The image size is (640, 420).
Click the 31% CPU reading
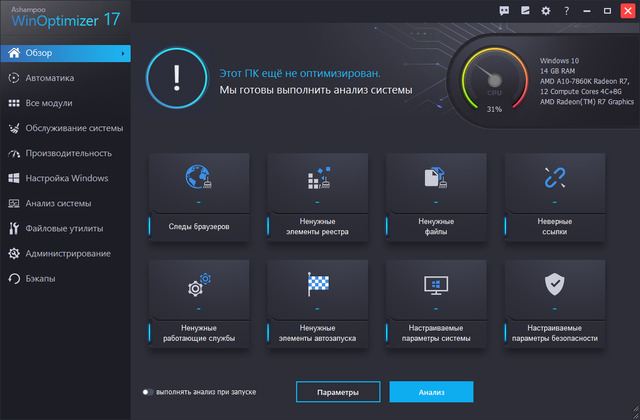494,109
